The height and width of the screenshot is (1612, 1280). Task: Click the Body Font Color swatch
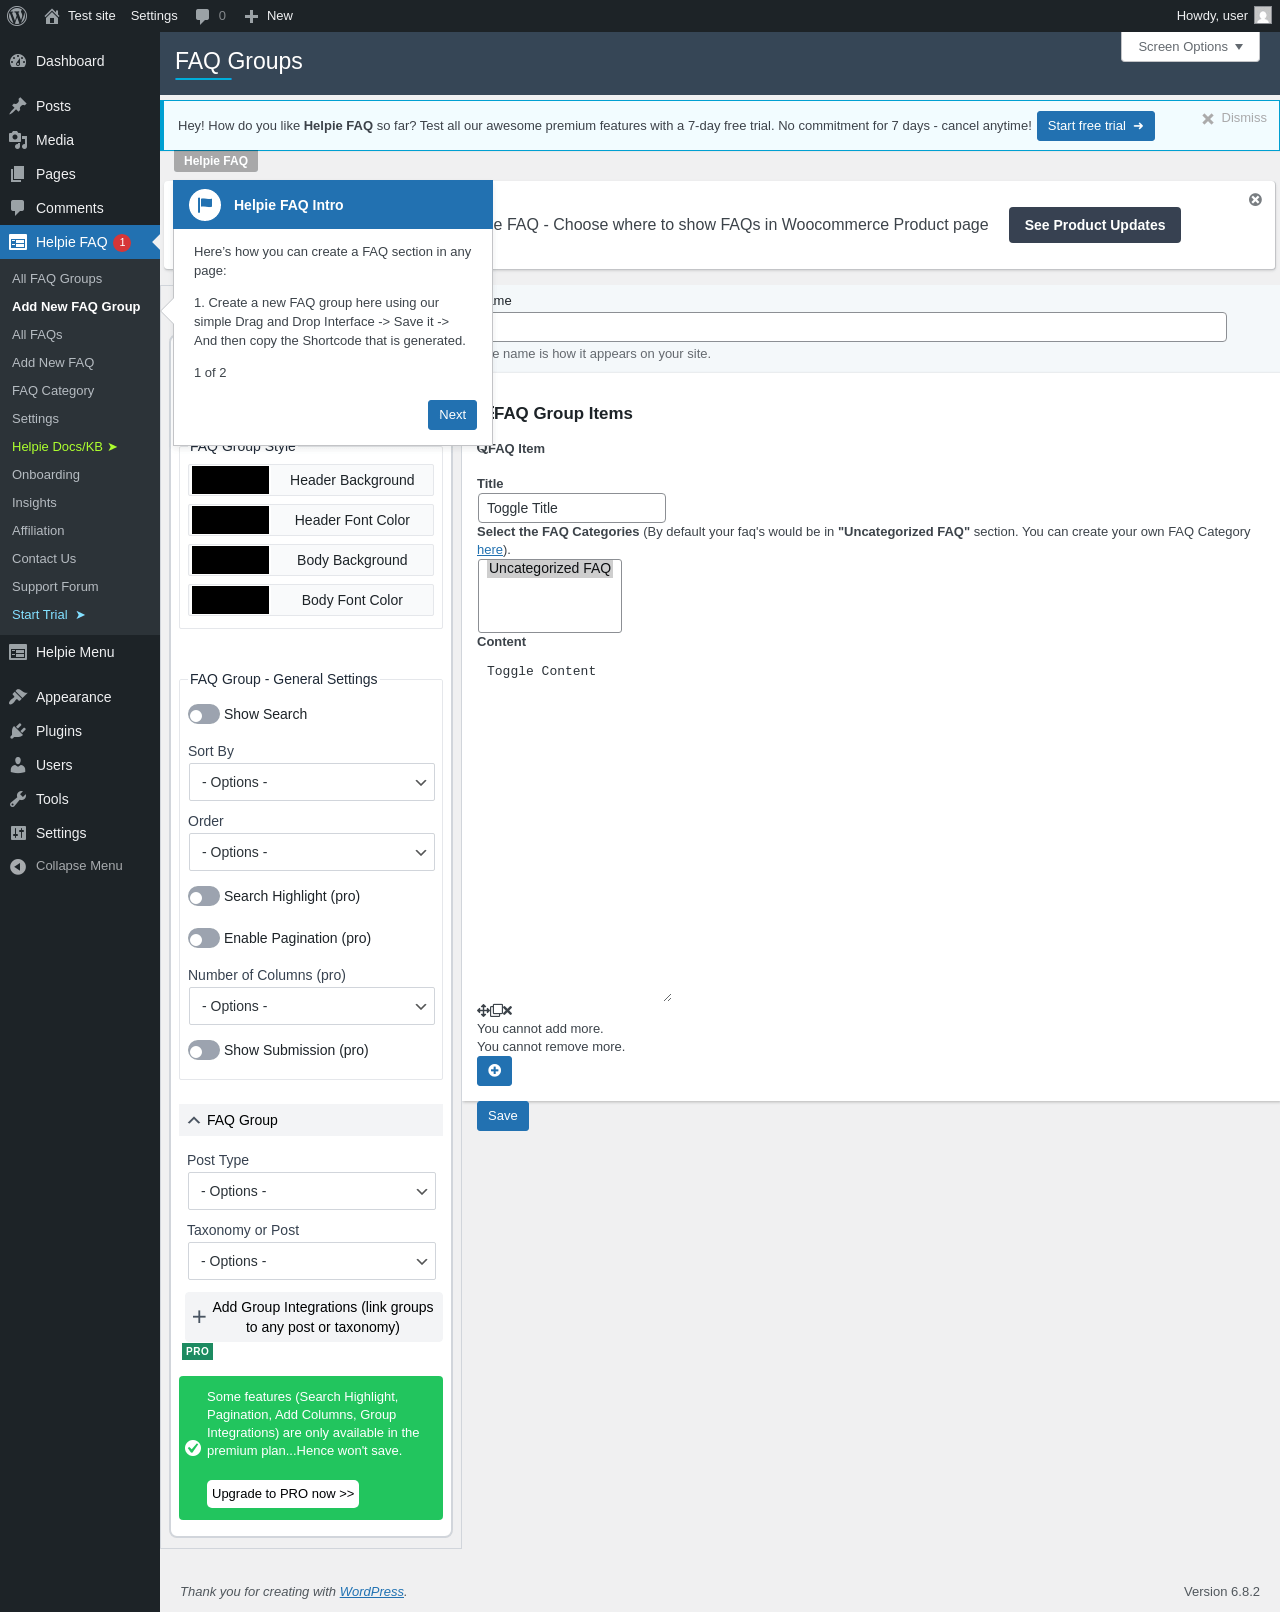230,600
